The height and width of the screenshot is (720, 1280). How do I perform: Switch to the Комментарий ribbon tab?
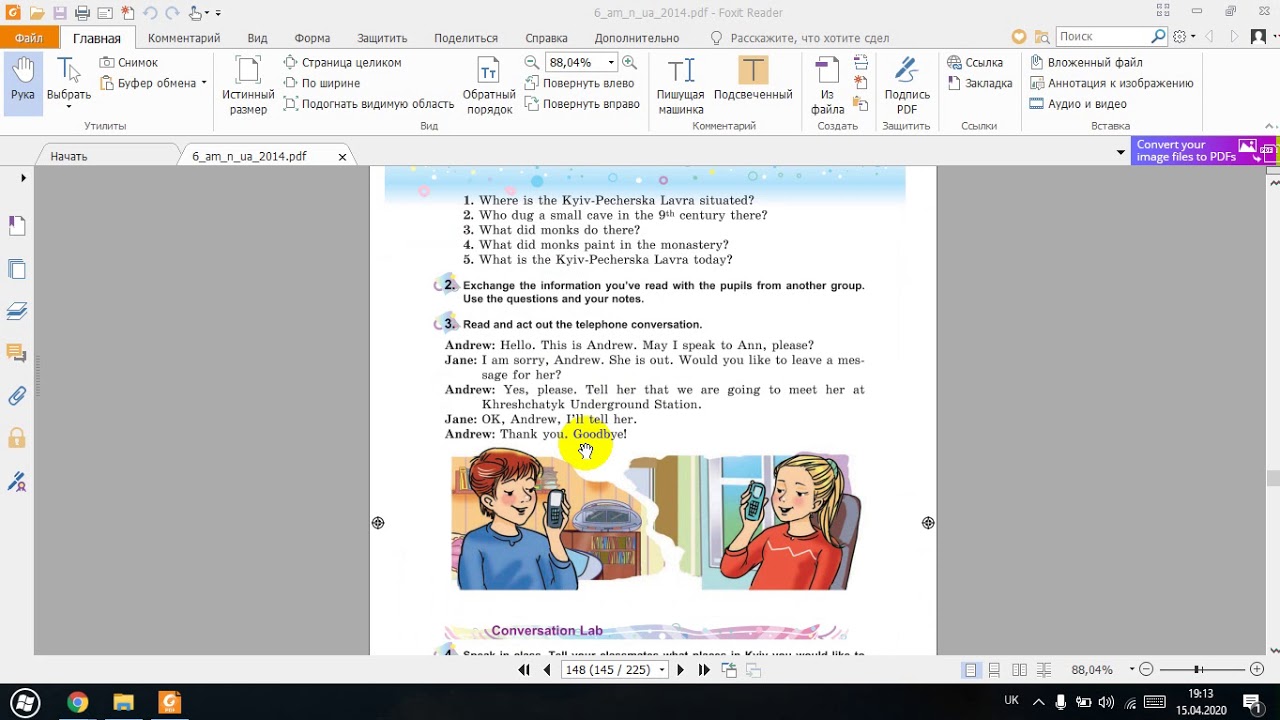point(184,38)
